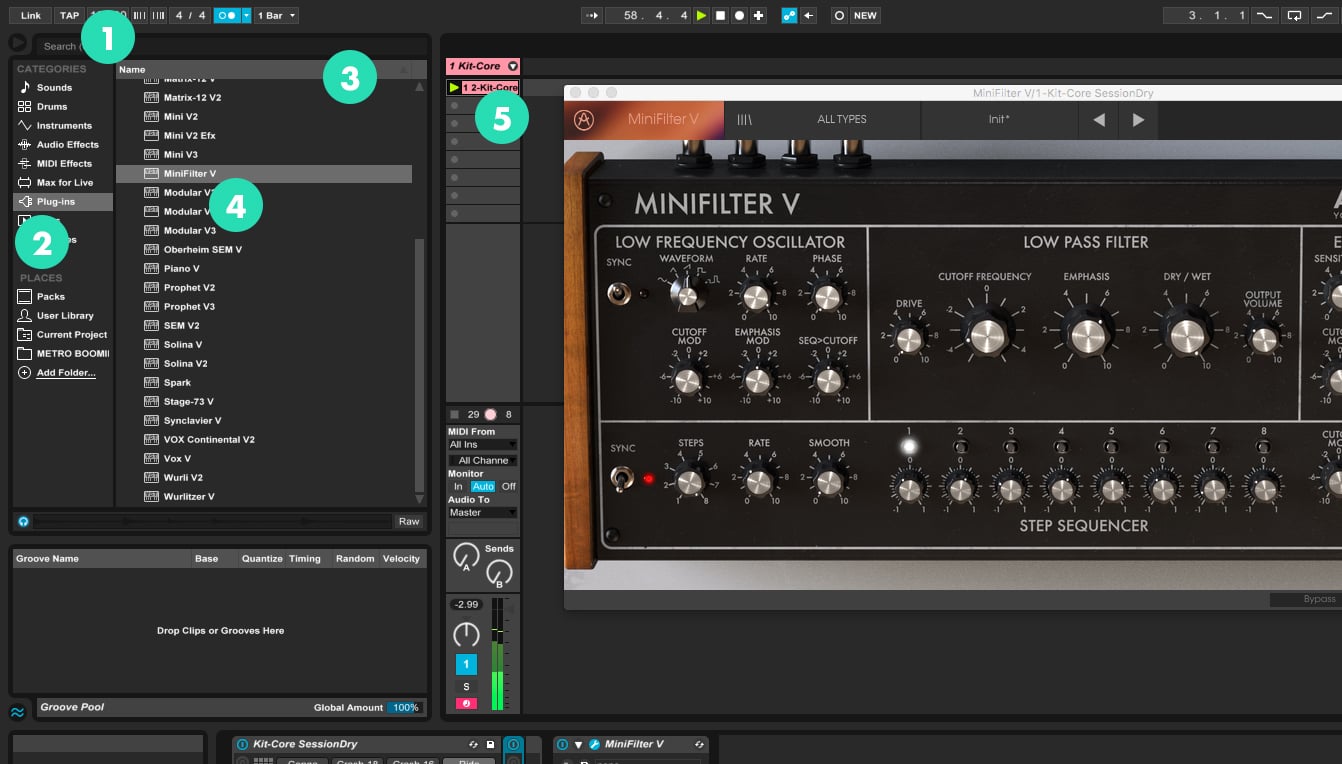
Task: Select the Audio Effects category
Action: [x=67, y=144]
